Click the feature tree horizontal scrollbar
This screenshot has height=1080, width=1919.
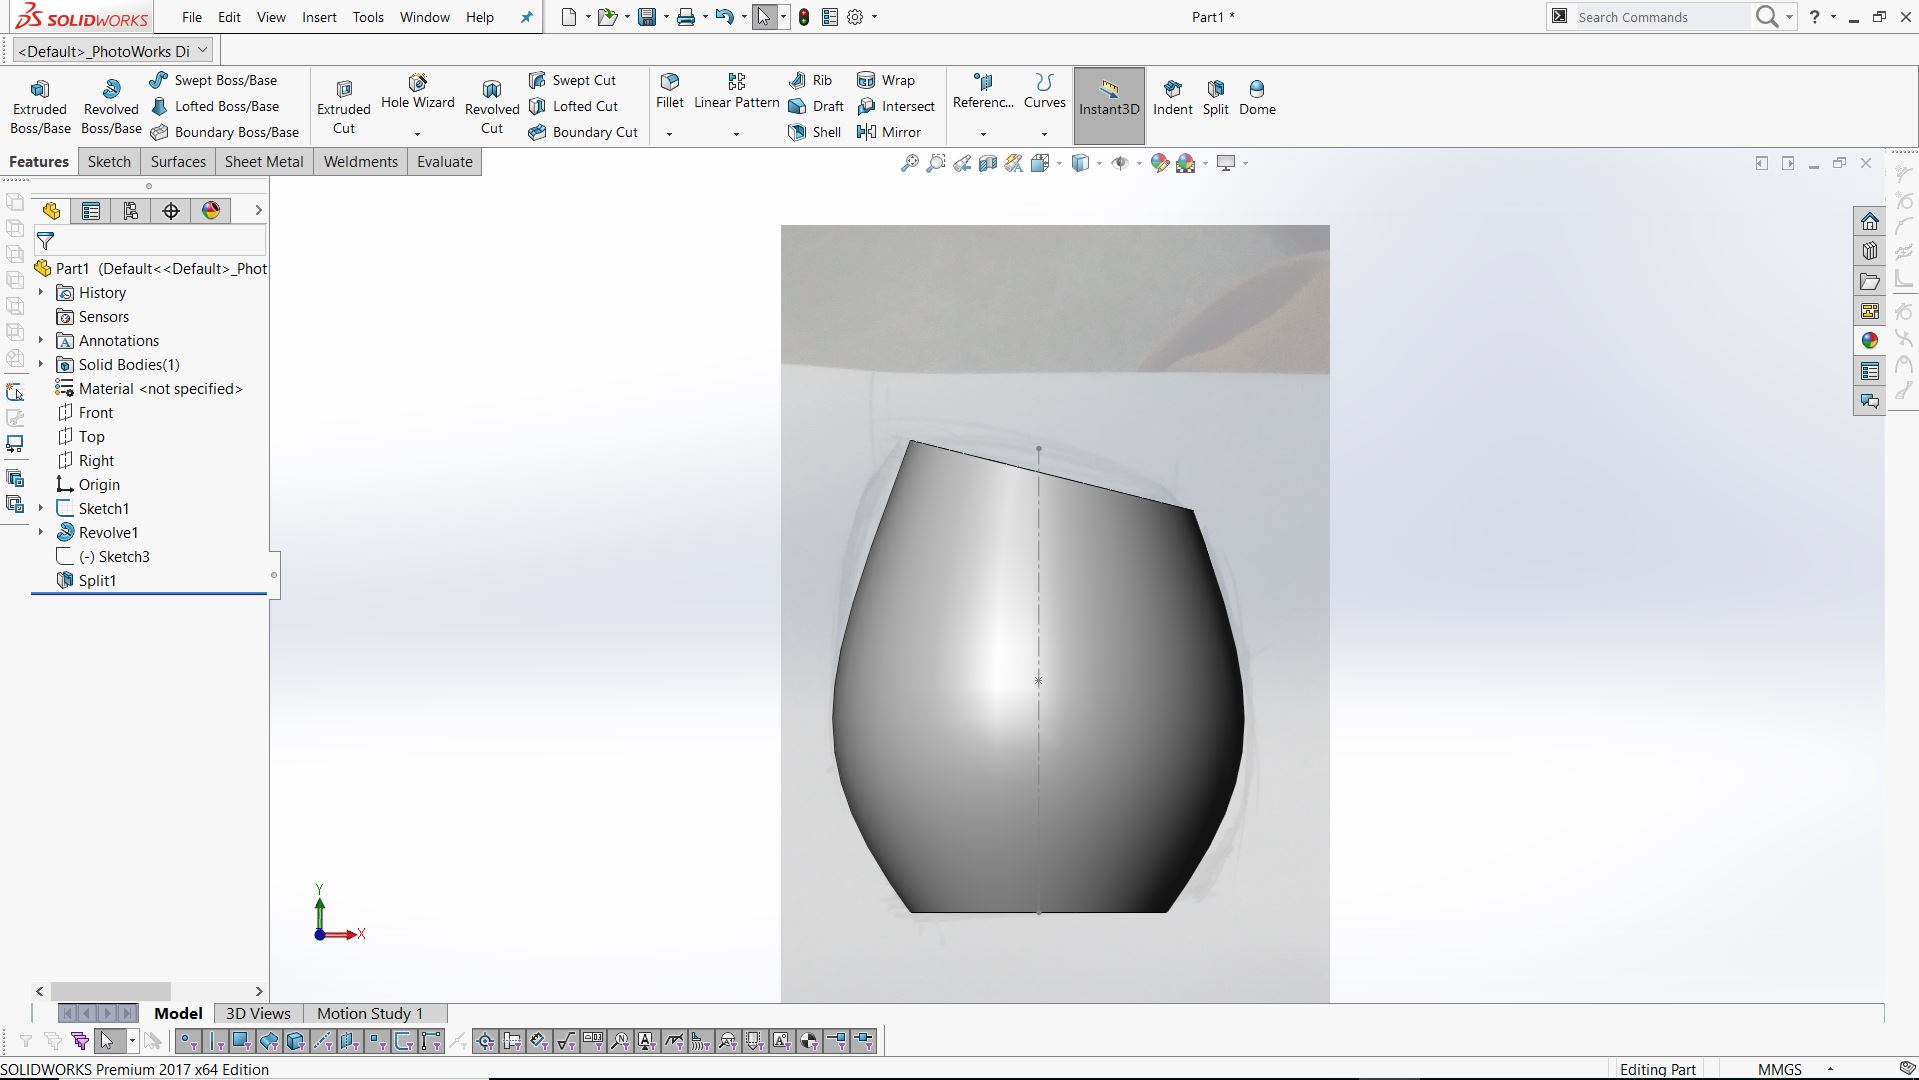(111, 991)
